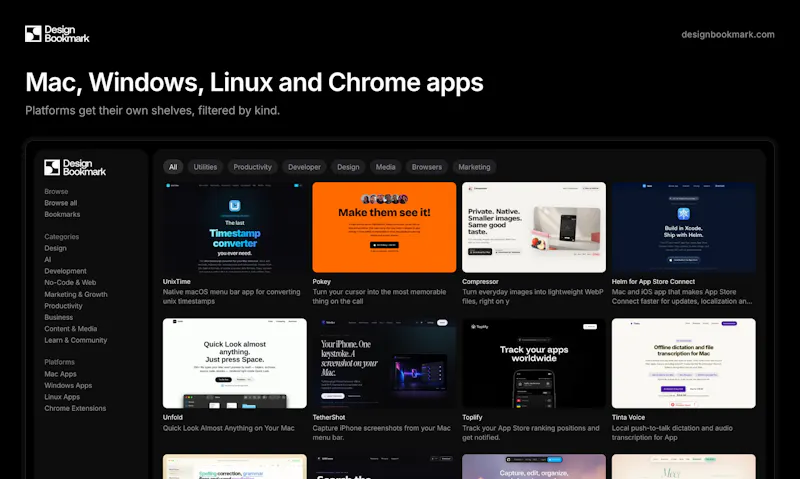The height and width of the screenshot is (479, 800).
Task: Click the Design Bookmark sidebar logo
Action: 75,167
